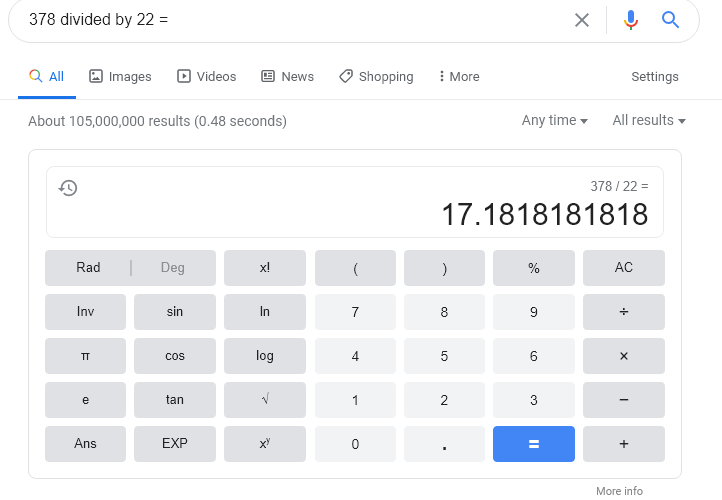Click the blue equals button
The image size is (722, 500).
(534, 444)
